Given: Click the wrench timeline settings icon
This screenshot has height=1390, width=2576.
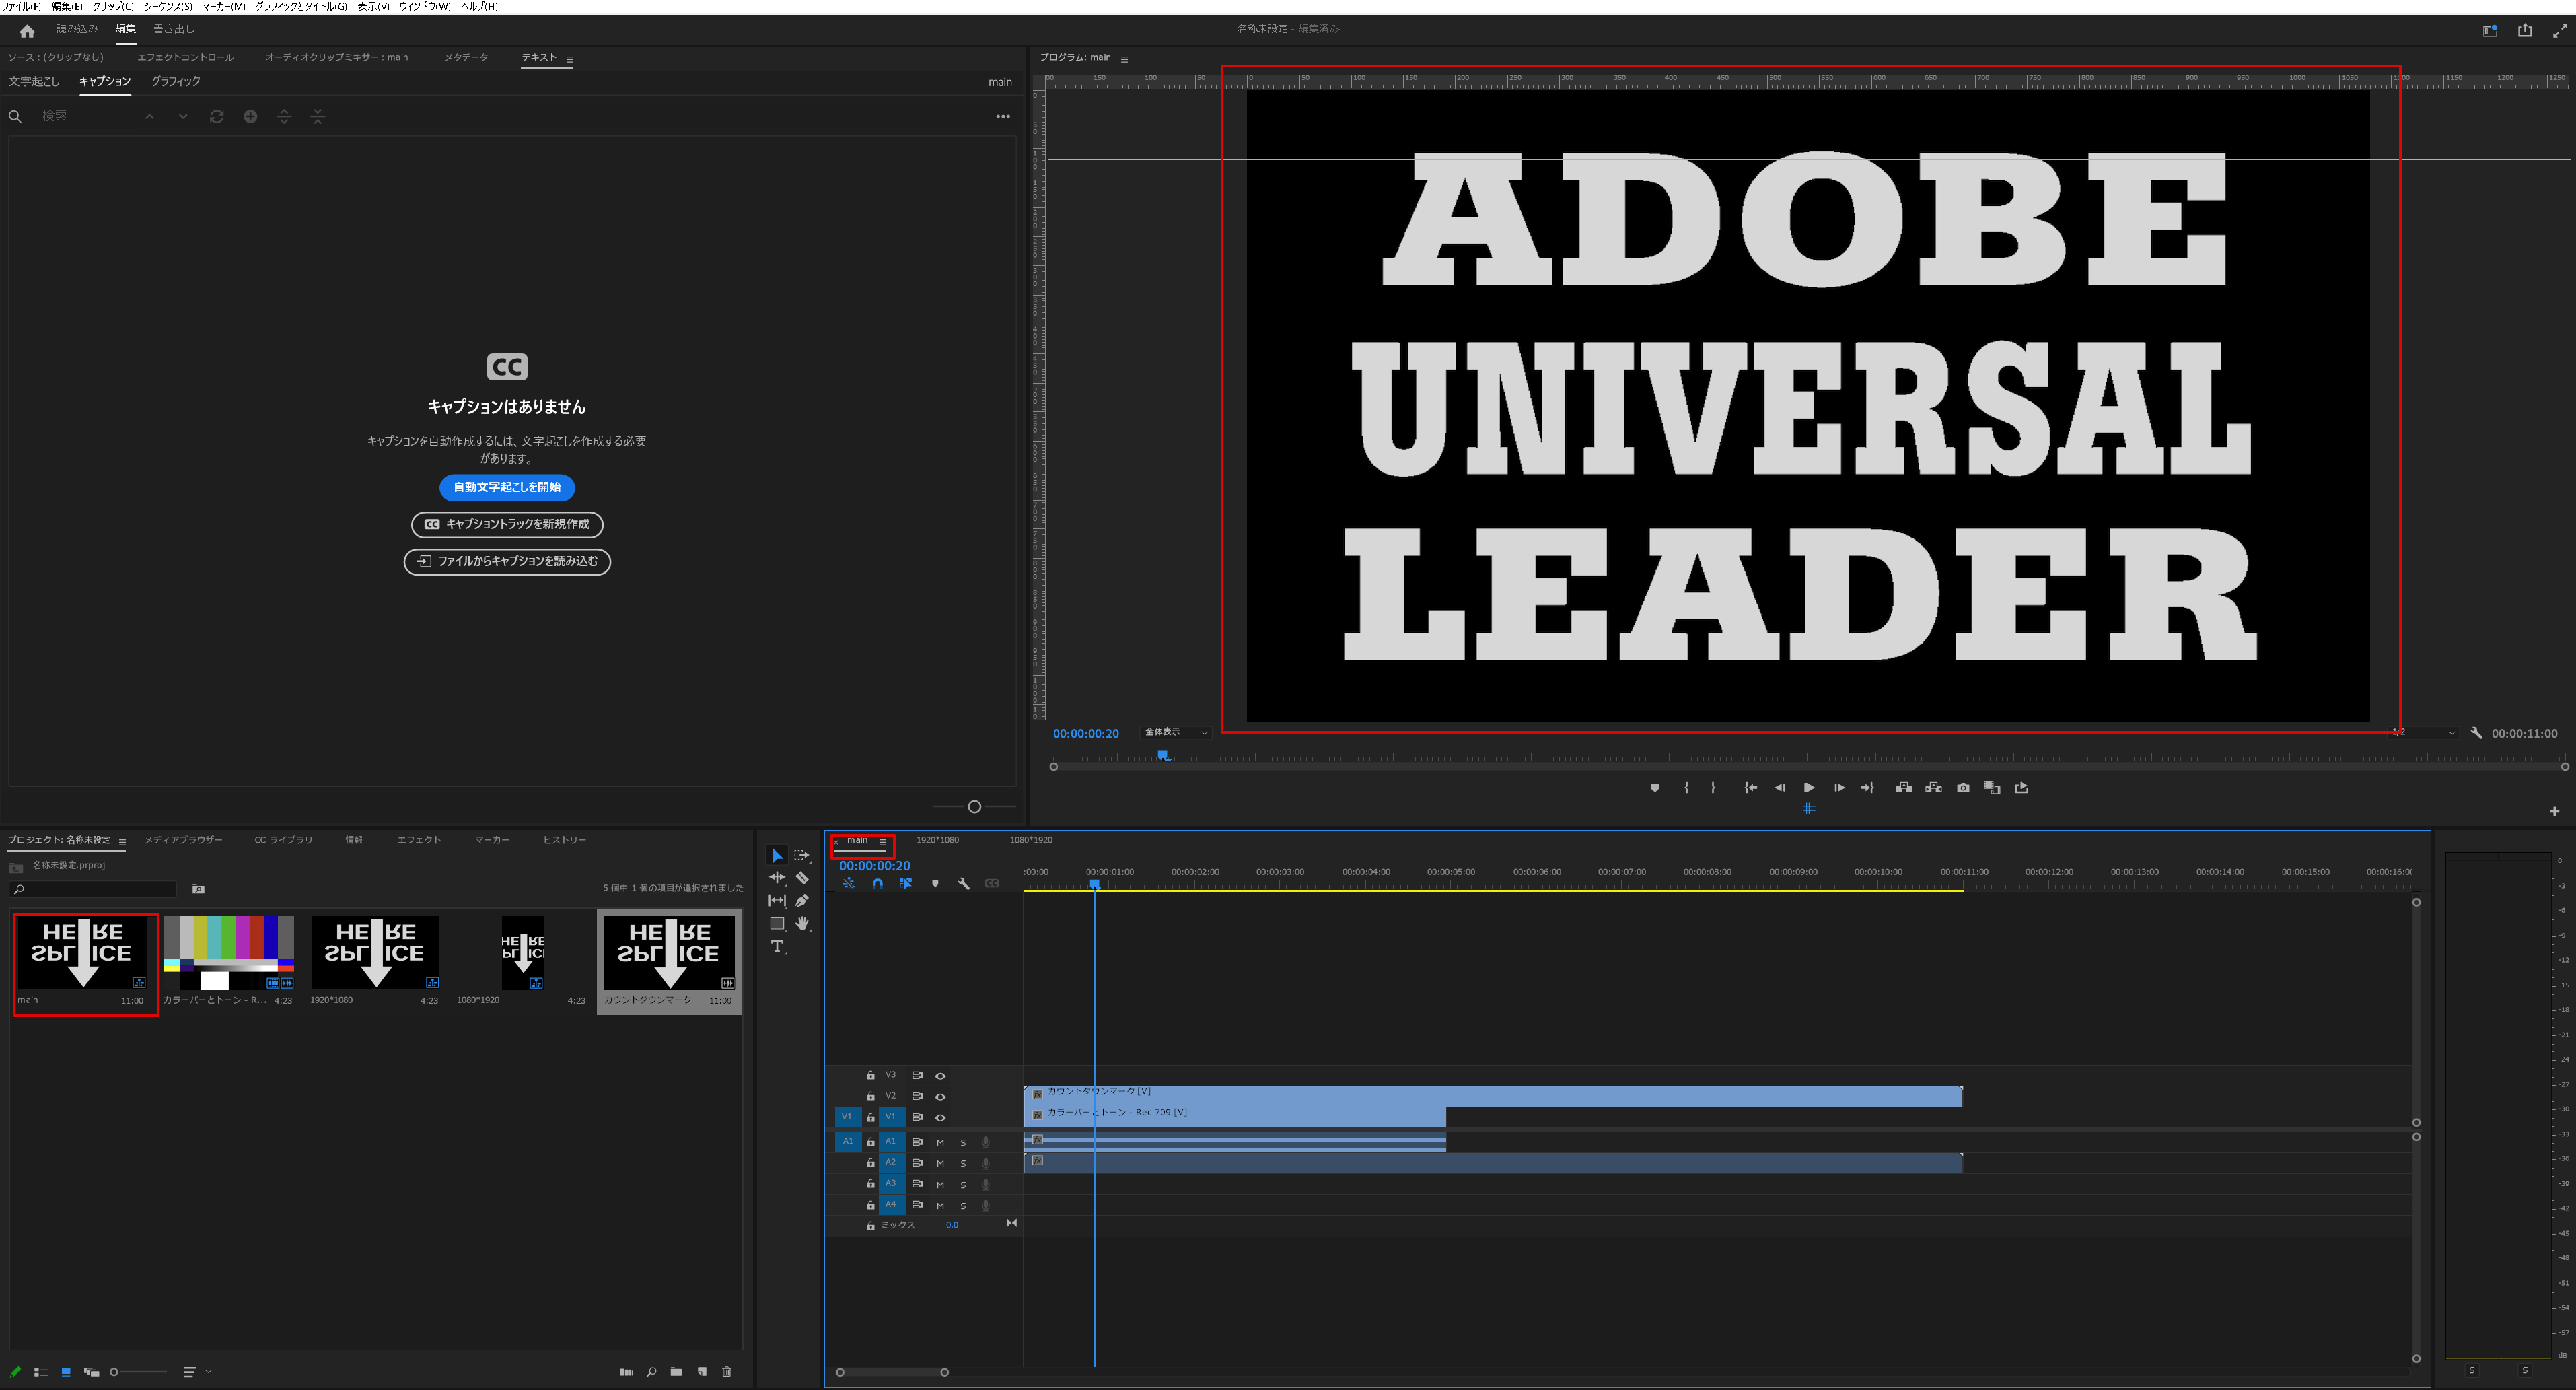Looking at the screenshot, I should [x=964, y=884].
